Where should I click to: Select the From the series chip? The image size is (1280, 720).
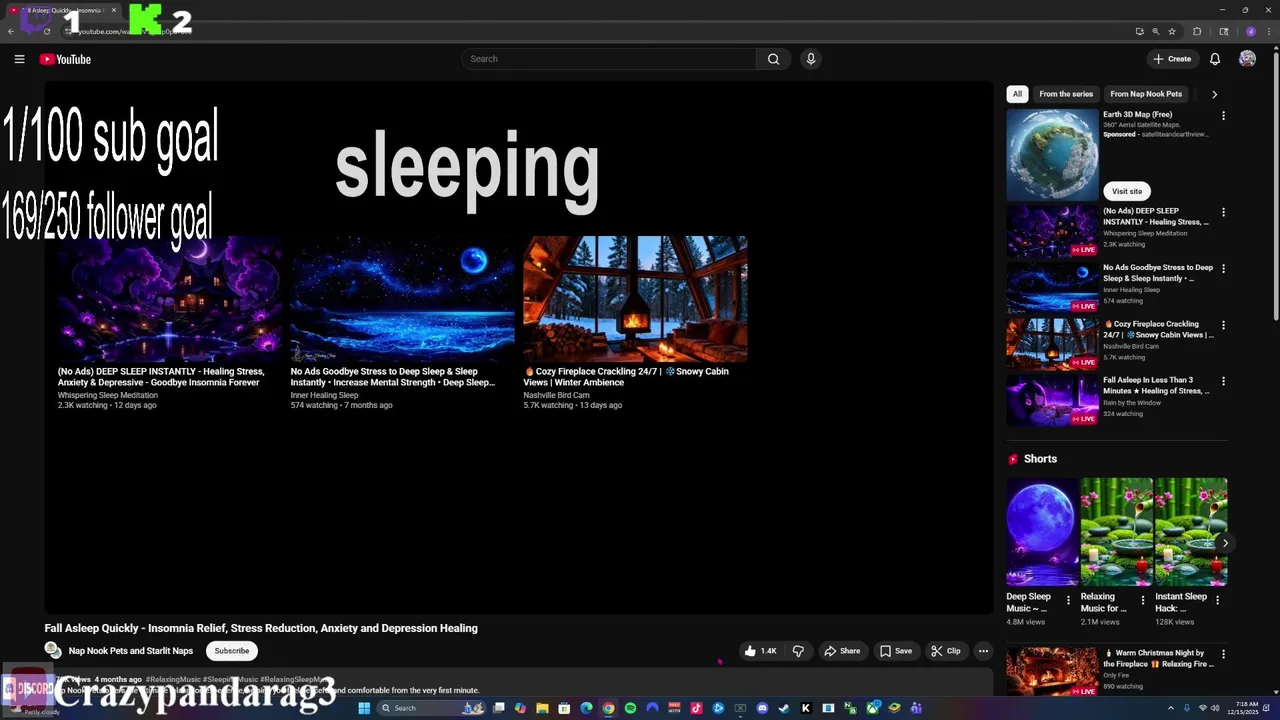coord(1066,94)
